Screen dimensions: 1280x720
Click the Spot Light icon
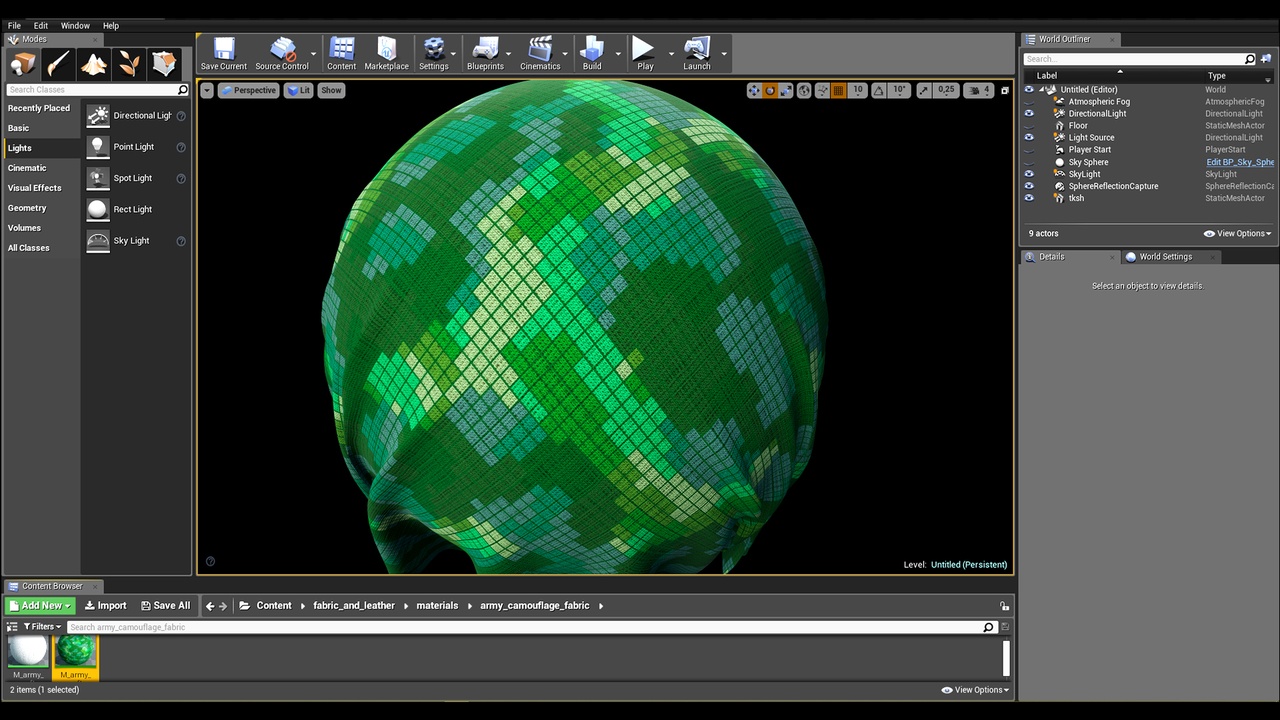click(97, 178)
